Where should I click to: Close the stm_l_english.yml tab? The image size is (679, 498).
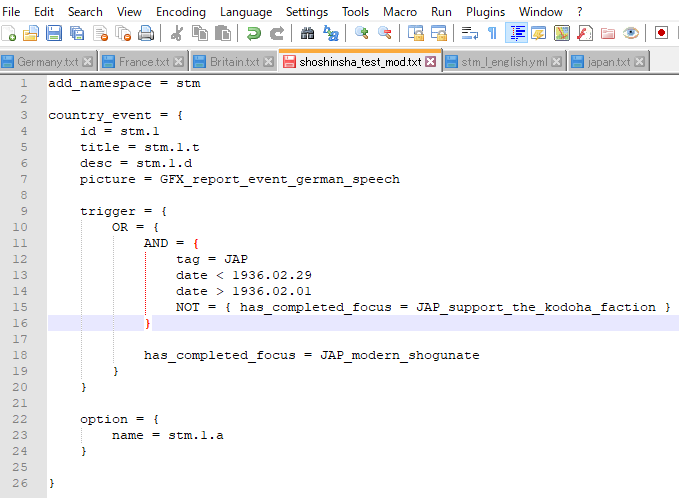point(557,62)
